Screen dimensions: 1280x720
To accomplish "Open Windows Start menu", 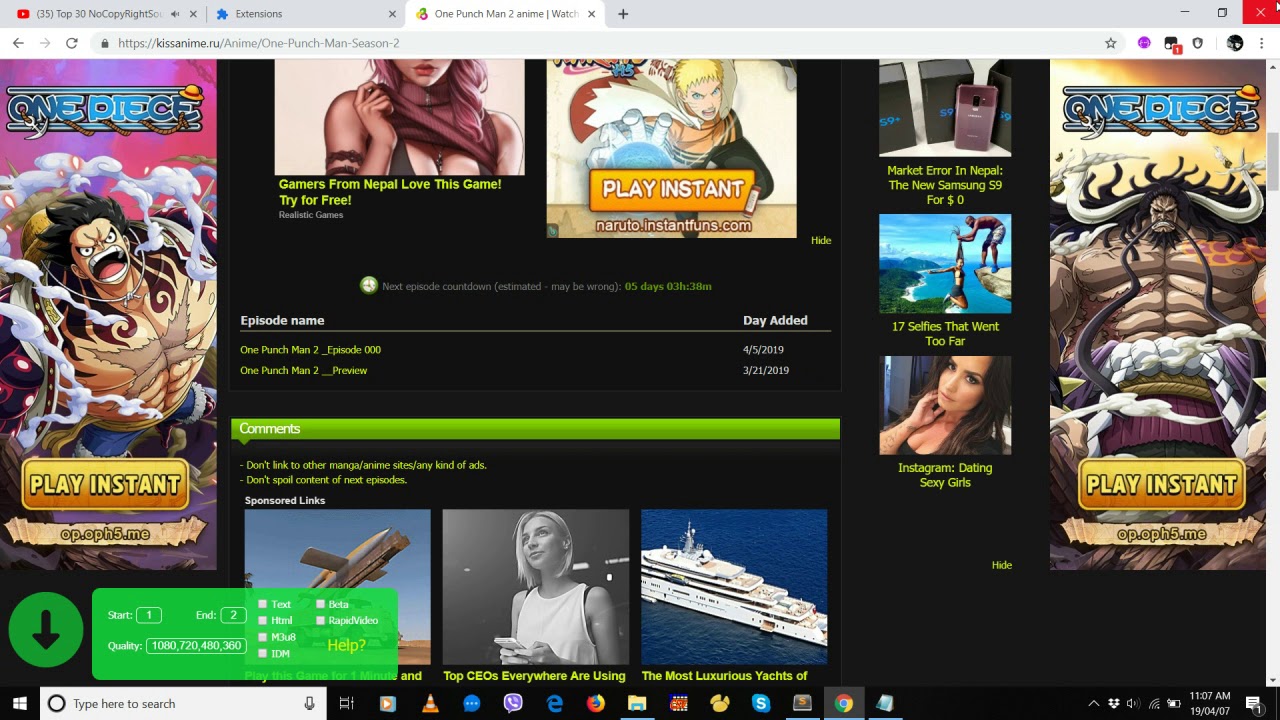I will (x=20, y=703).
